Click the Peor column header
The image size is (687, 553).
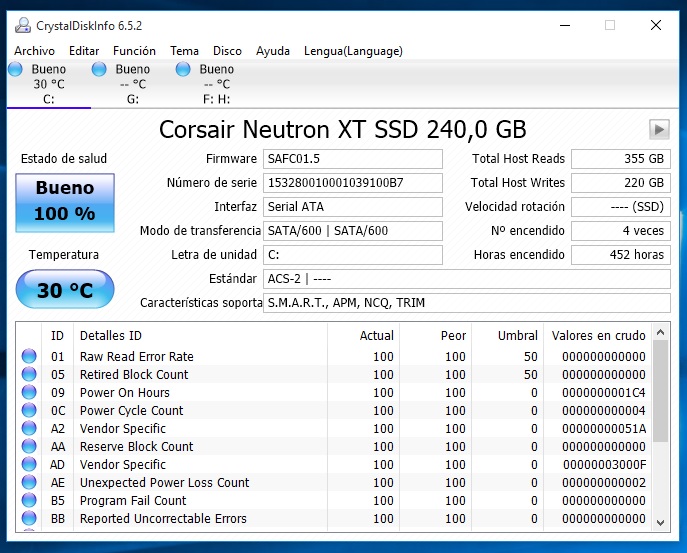435,336
